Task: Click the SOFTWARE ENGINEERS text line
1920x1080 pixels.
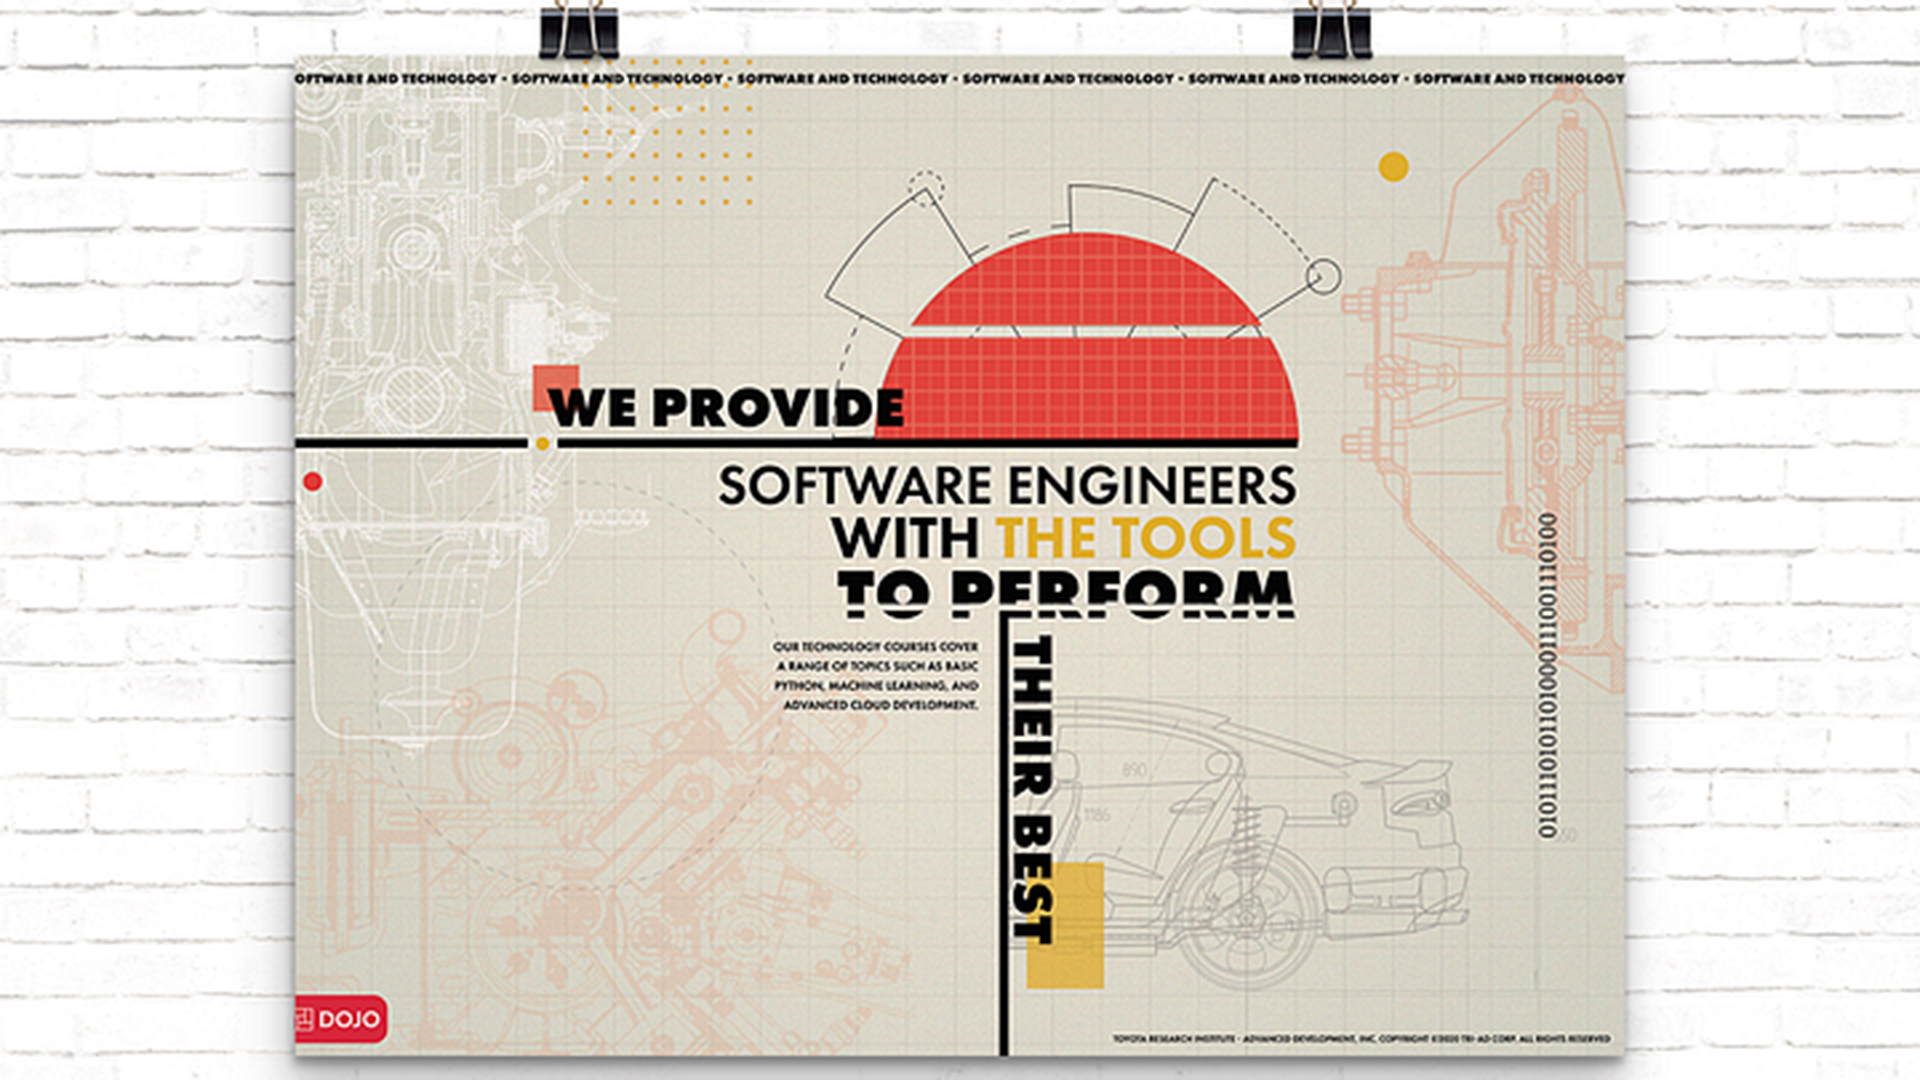Action: [x=1006, y=486]
